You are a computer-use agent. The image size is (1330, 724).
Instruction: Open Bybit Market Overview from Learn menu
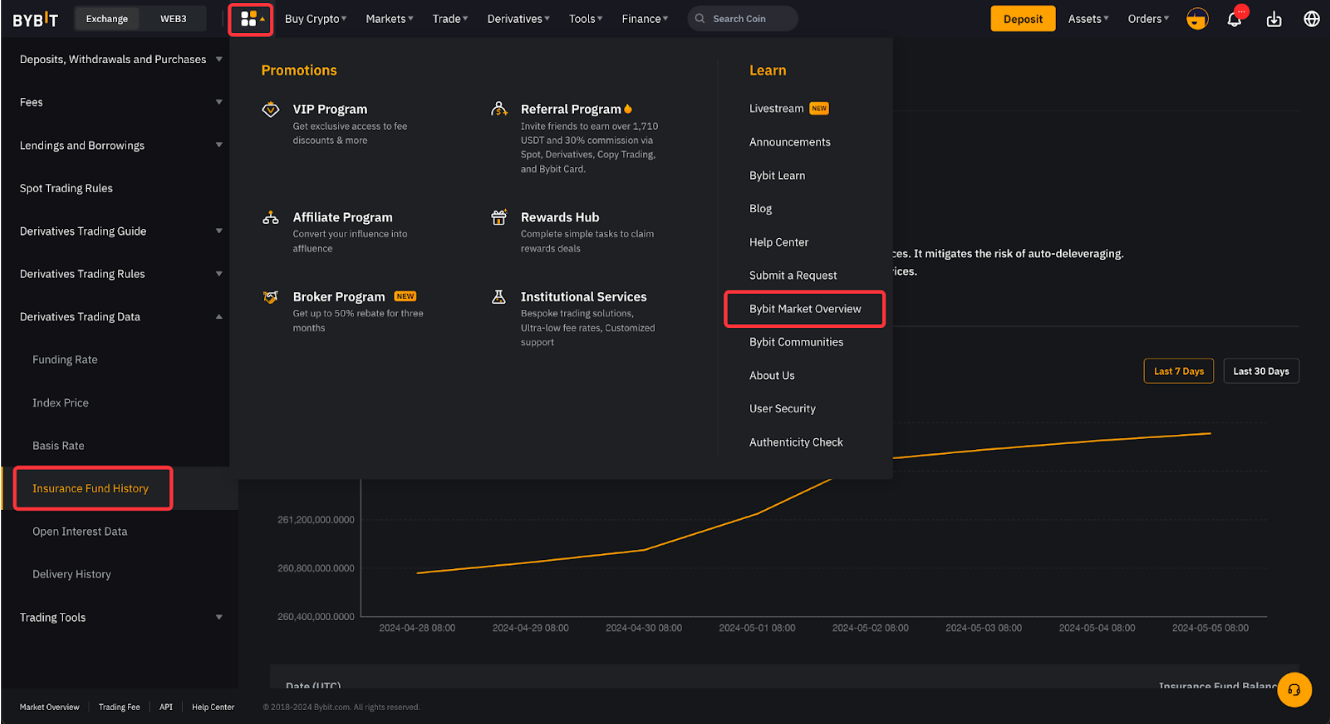coord(805,309)
